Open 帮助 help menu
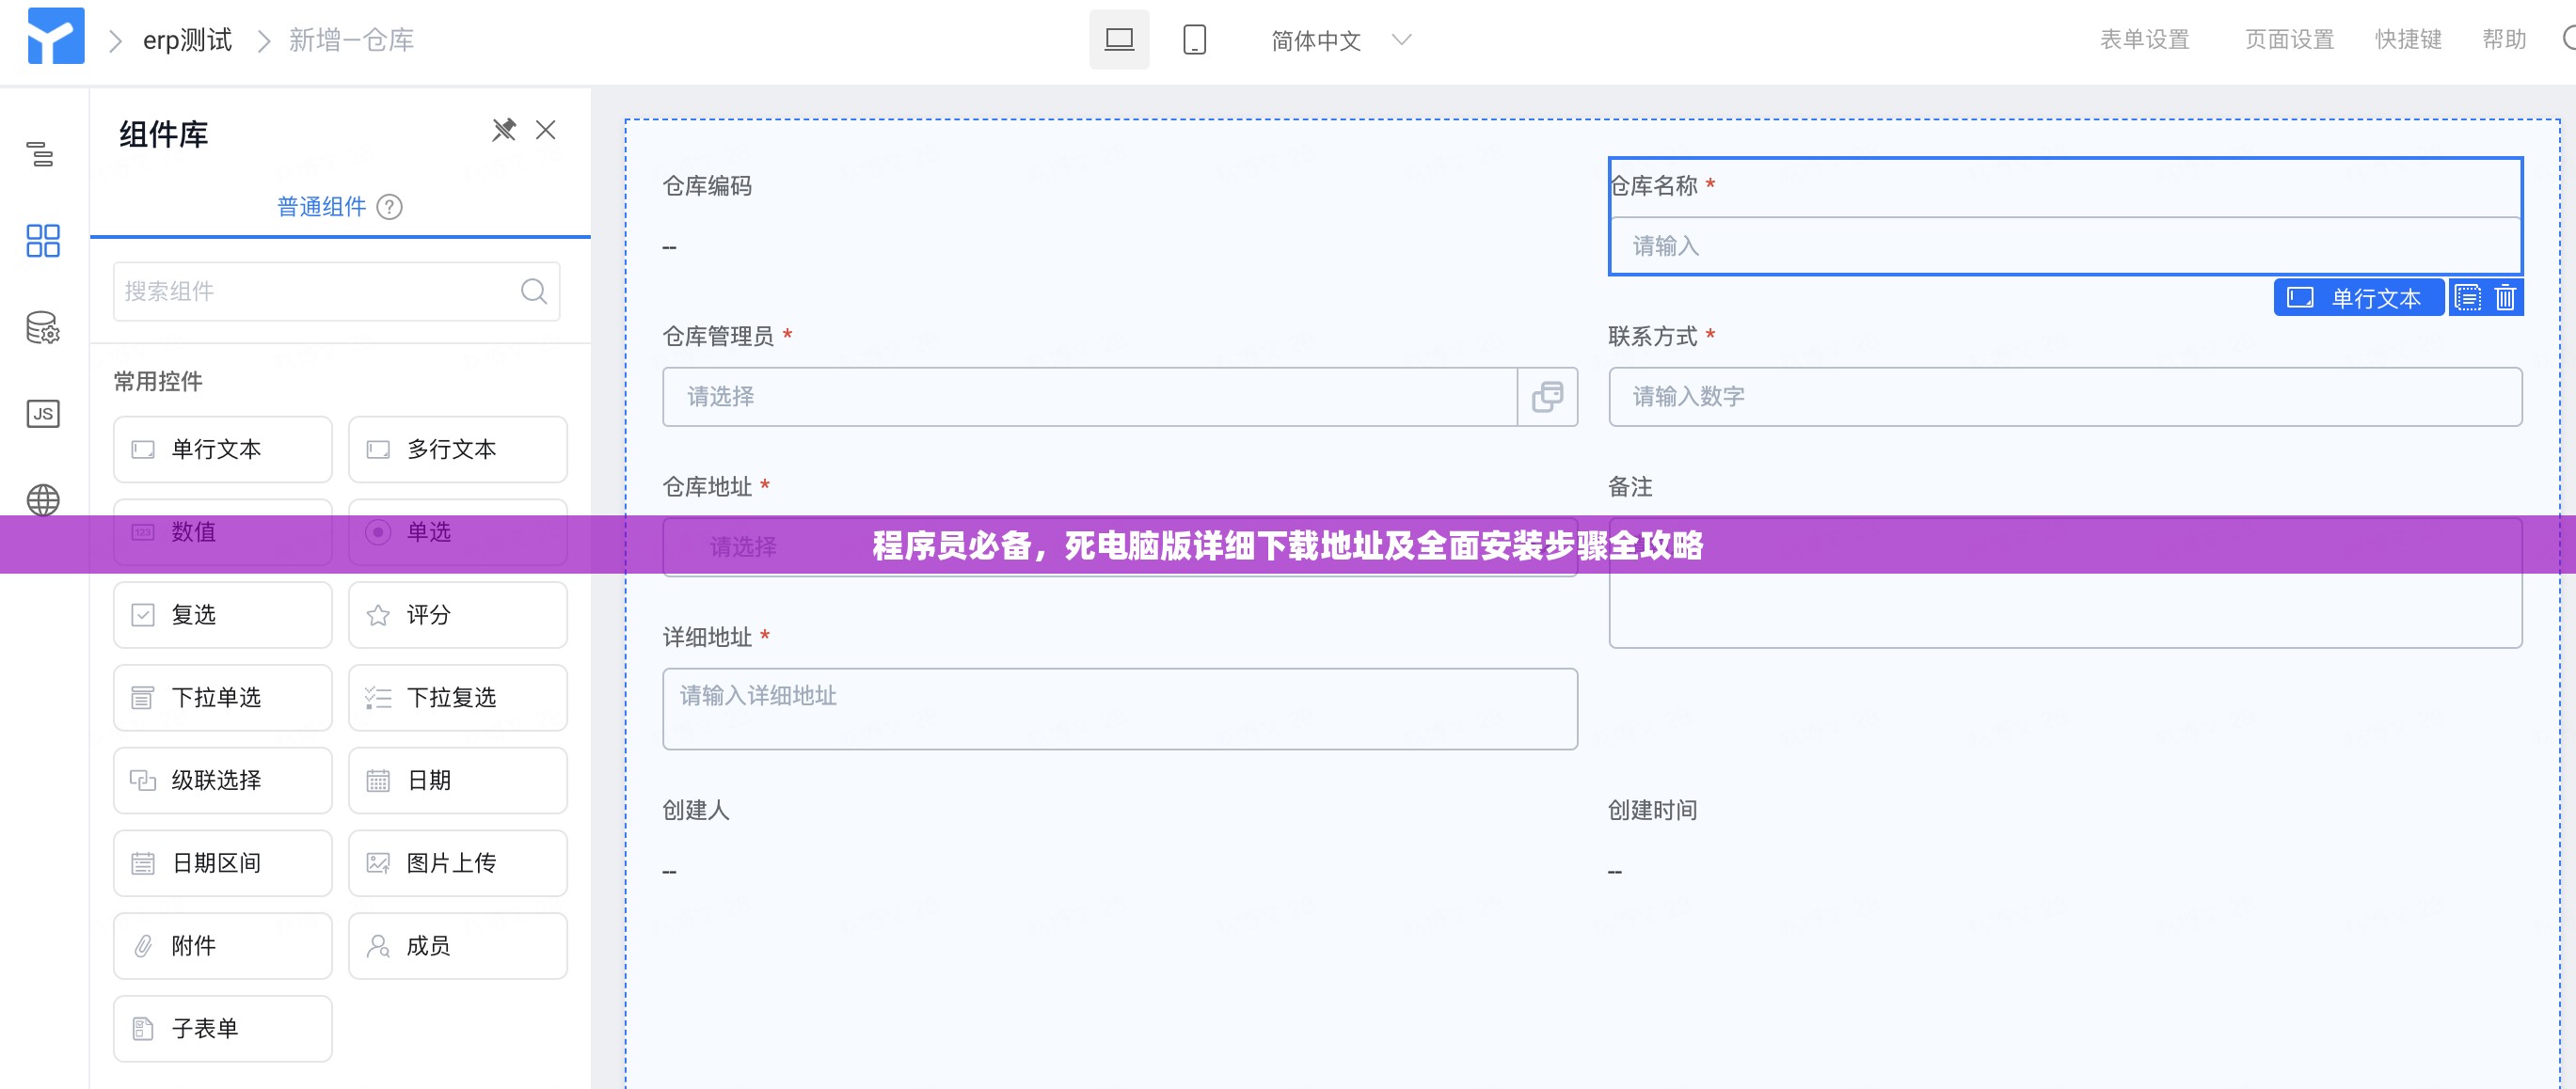 click(x=2504, y=40)
